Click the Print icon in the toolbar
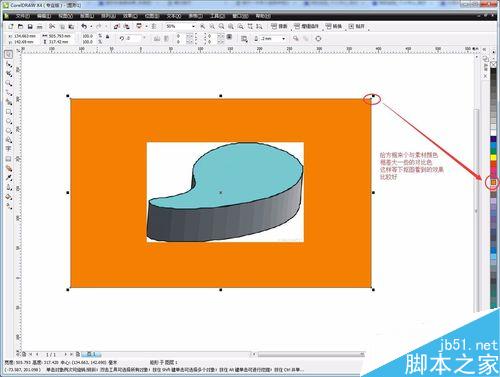Viewport: 500px width, 377px height. (x=40, y=26)
